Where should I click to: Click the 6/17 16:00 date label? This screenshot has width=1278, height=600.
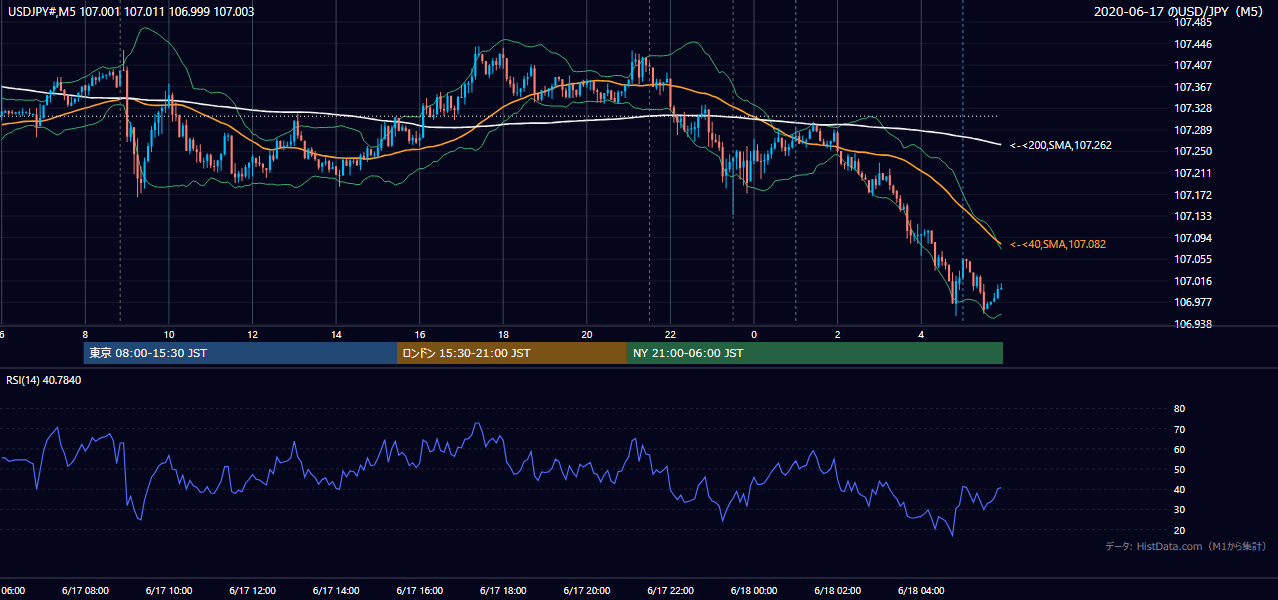point(419,591)
